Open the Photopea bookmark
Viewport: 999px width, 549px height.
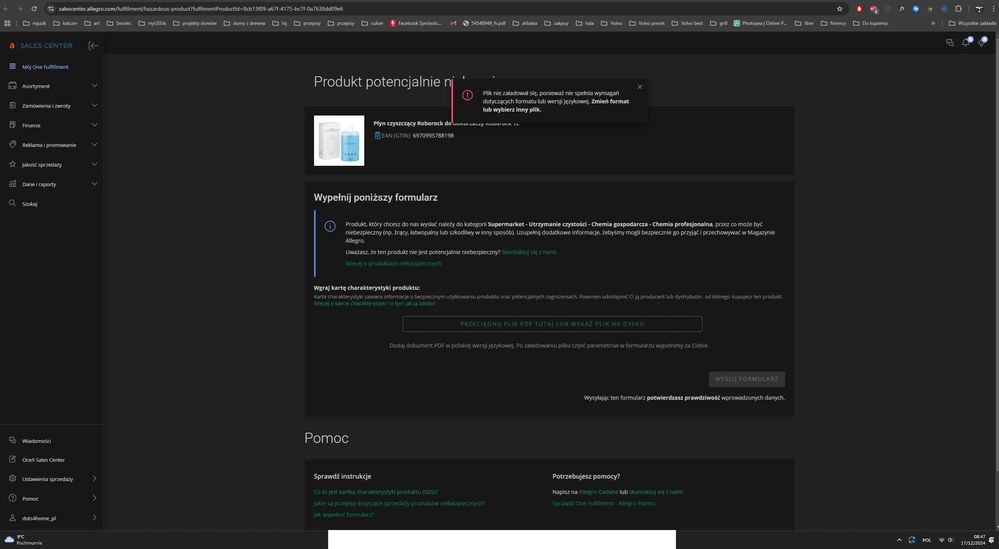pos(760,23)
